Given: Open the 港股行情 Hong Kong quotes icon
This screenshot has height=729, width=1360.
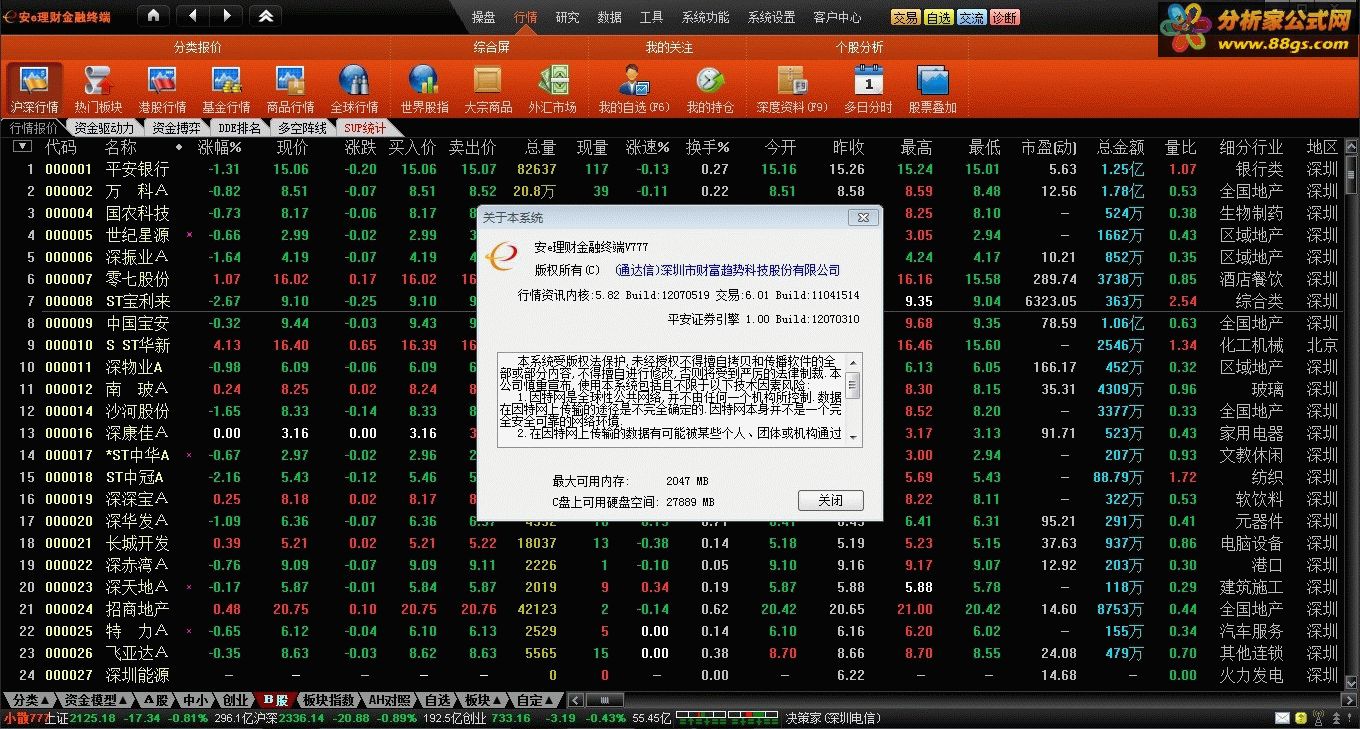Looking at the screenshot, I should coord(162,88).
